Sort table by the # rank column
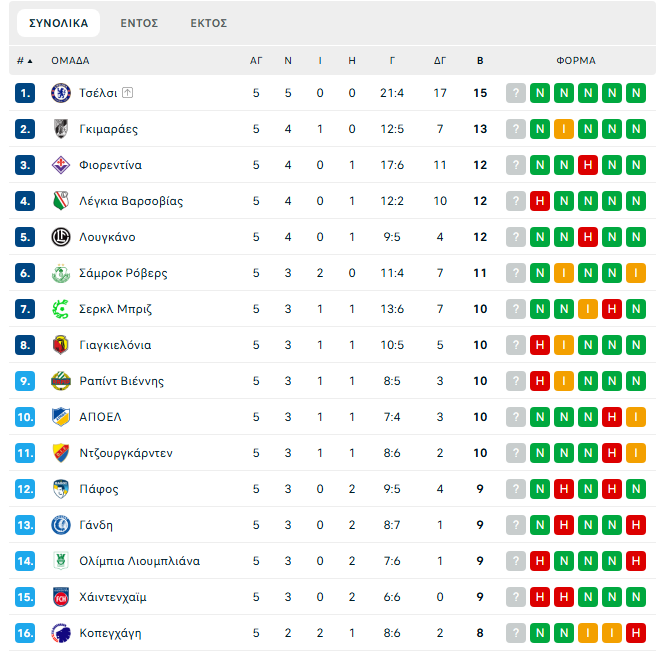Screen dimensions: 667x652 (x=24, y=61)
